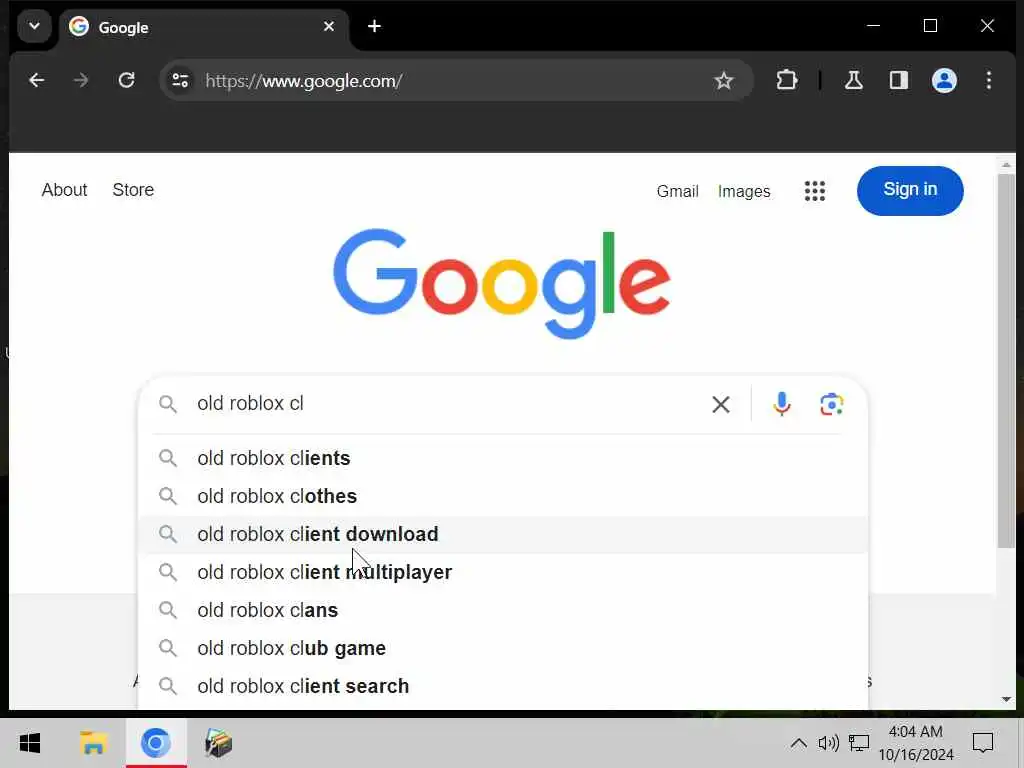Screen dimensions: 1024x768
Task: Click the voice search microphone icon
Action: tap(782, 404)
